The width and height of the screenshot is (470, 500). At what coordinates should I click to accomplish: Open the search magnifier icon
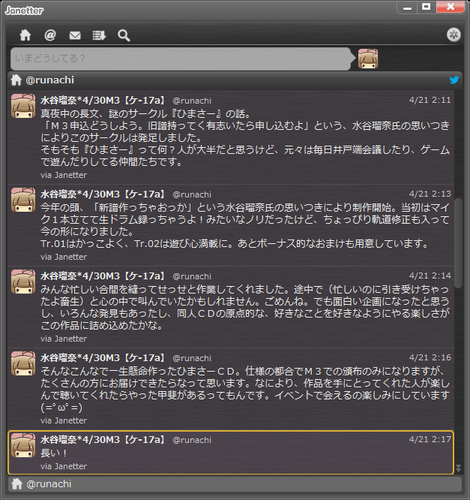124,35
